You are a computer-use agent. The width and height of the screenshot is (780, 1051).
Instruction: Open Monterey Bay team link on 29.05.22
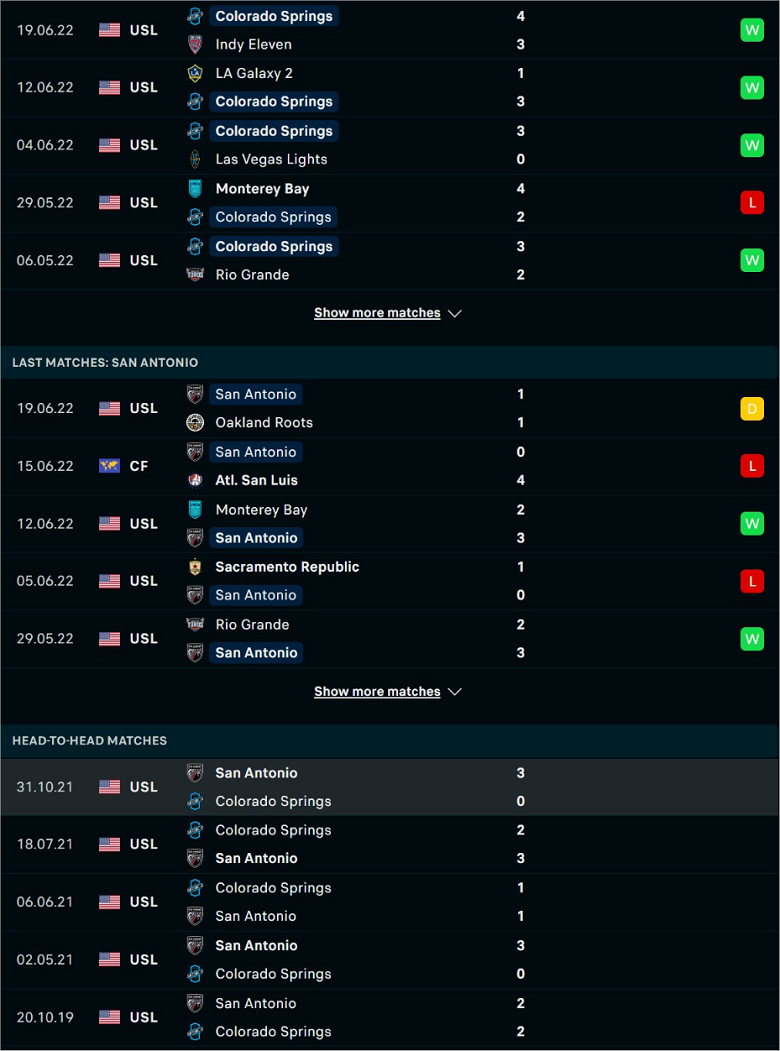click(x=262, y=189)
